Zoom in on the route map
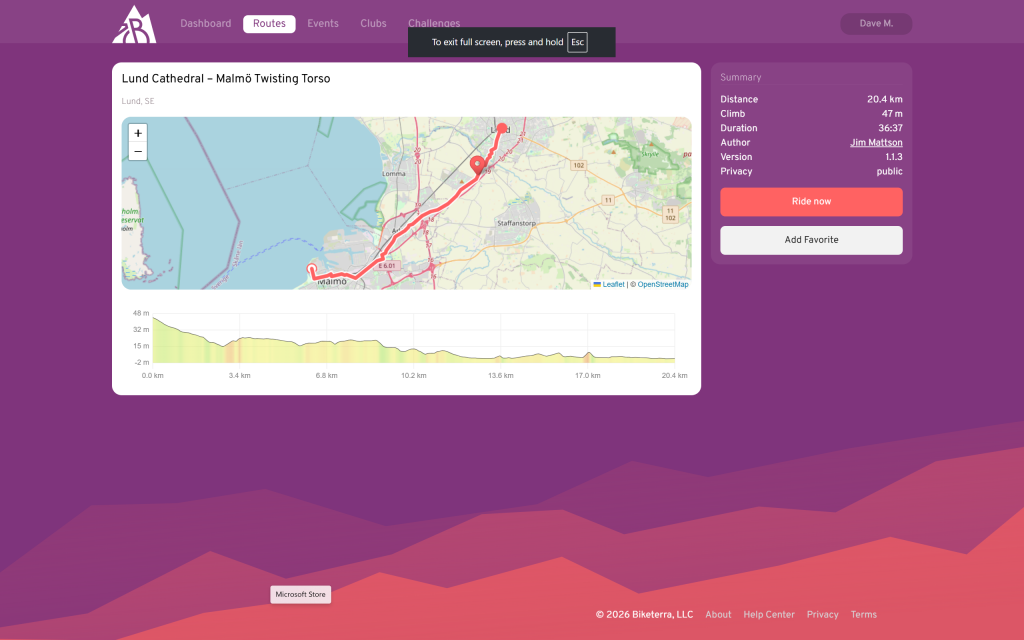Image resolution: width=1024 pixels, height=640 pixels. coord(138,133)
